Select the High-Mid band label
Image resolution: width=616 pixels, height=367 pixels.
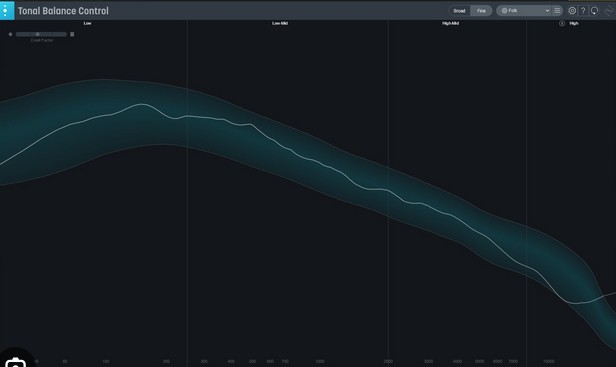coord(451,23)
